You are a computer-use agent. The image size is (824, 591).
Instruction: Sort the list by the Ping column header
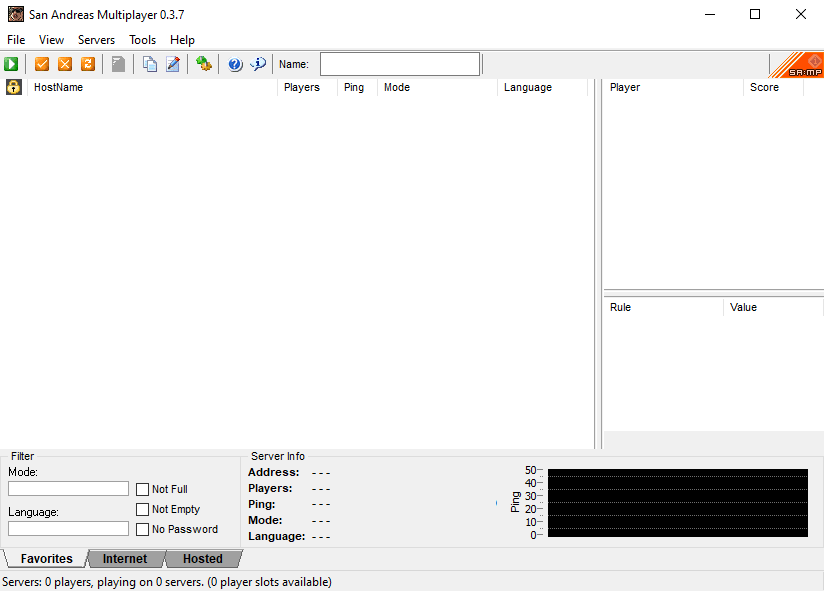[354, 87]
